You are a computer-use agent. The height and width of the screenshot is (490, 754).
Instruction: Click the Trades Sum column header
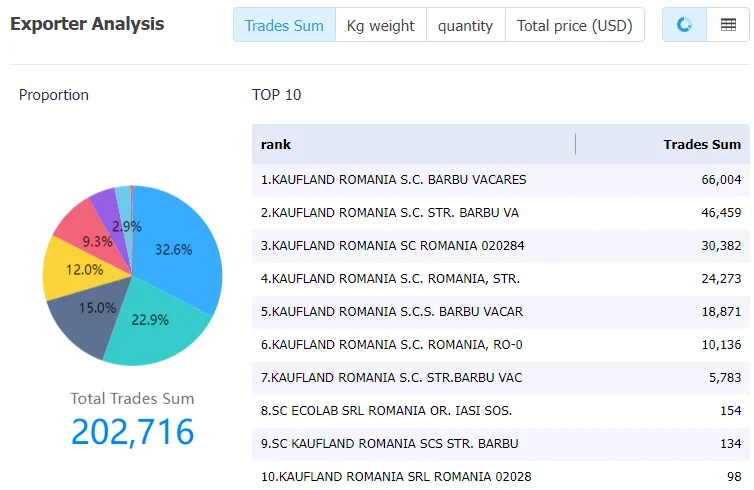pos(702,144)
